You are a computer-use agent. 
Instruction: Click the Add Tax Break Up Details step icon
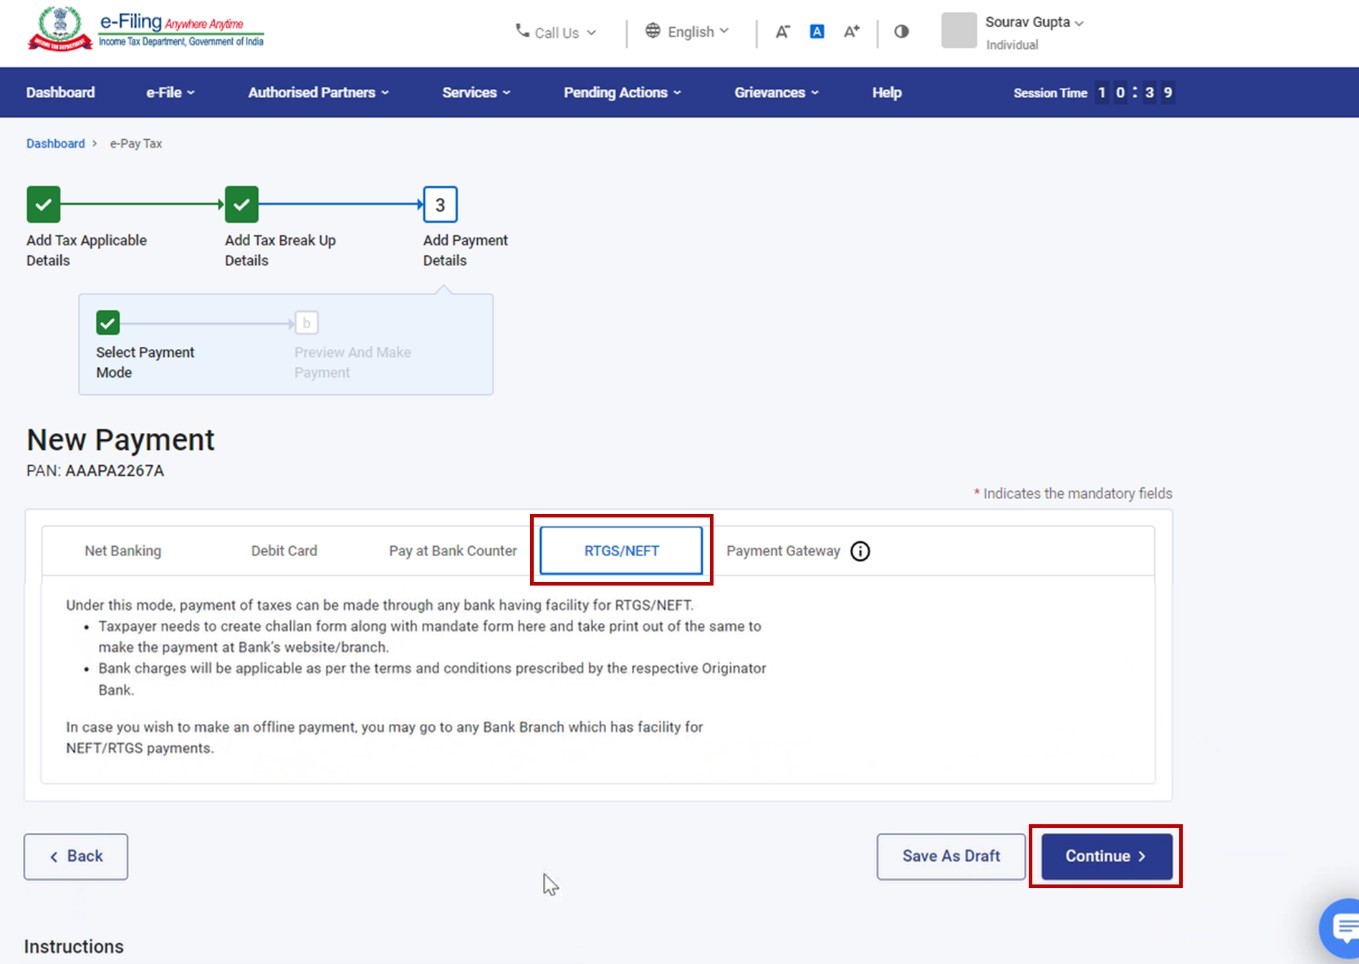click(x=241, y=204)
